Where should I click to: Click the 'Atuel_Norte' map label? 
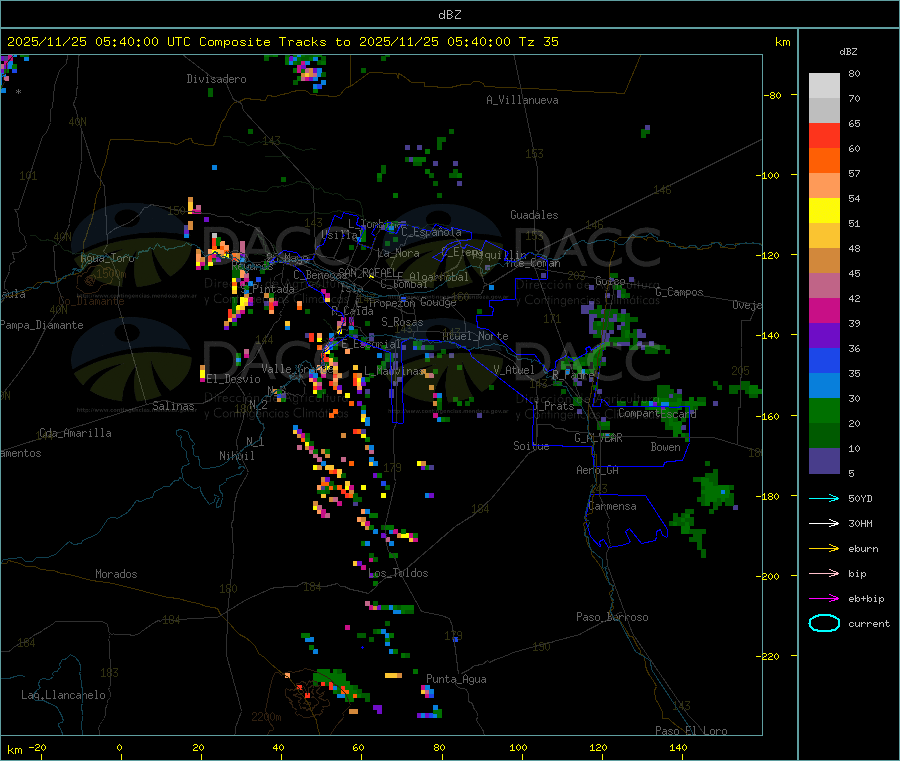pos(475,336)
